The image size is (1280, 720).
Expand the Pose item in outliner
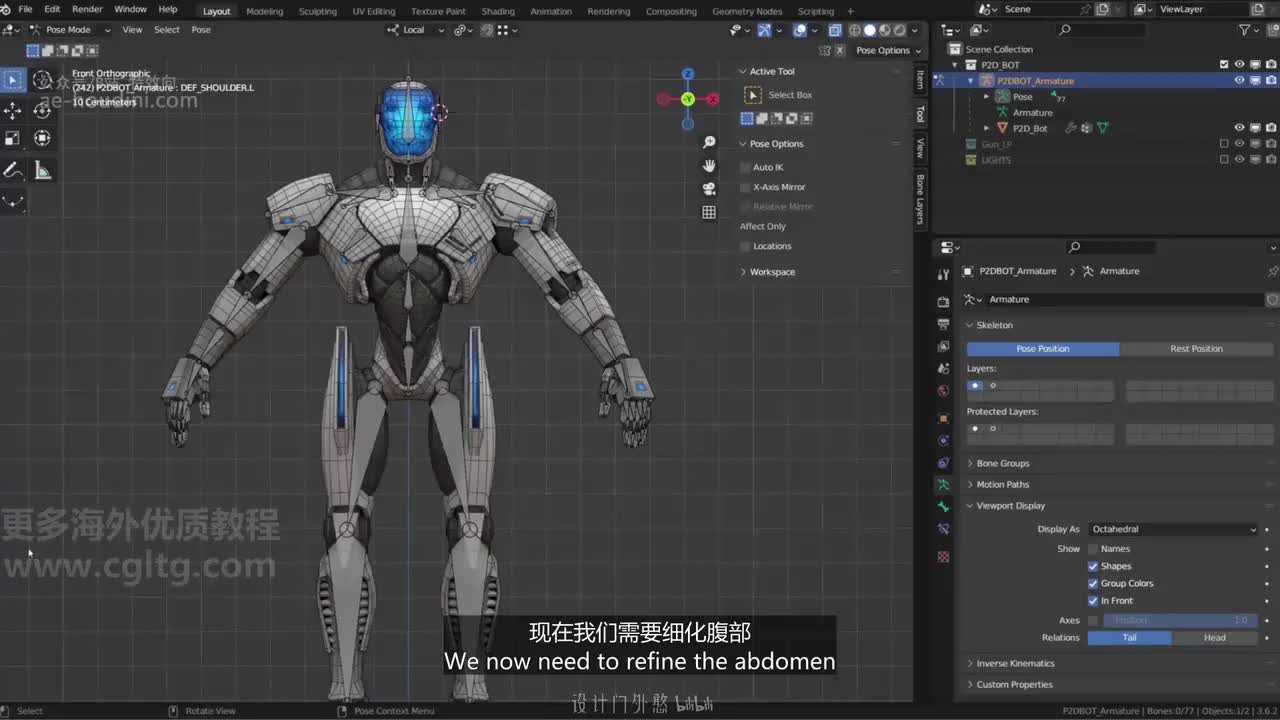pos(987,97)
